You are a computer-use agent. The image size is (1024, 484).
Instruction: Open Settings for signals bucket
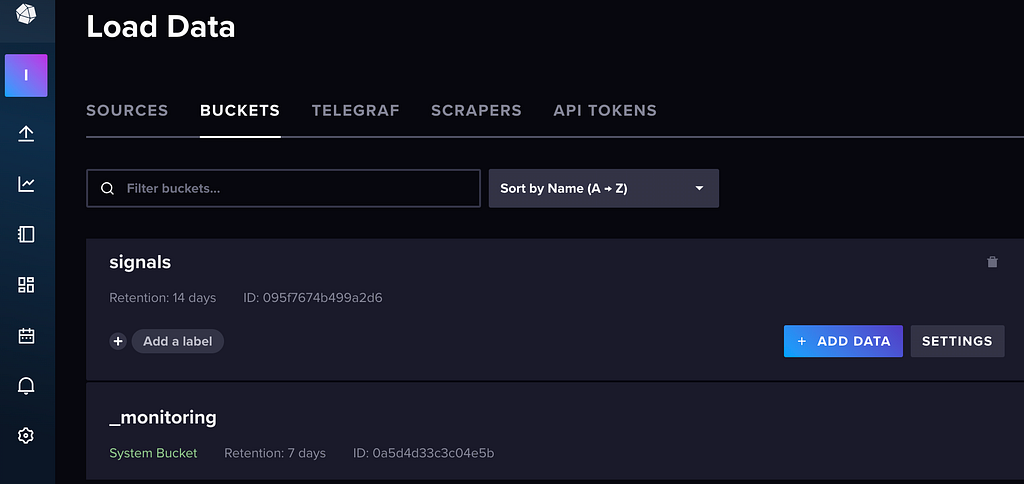957,341
